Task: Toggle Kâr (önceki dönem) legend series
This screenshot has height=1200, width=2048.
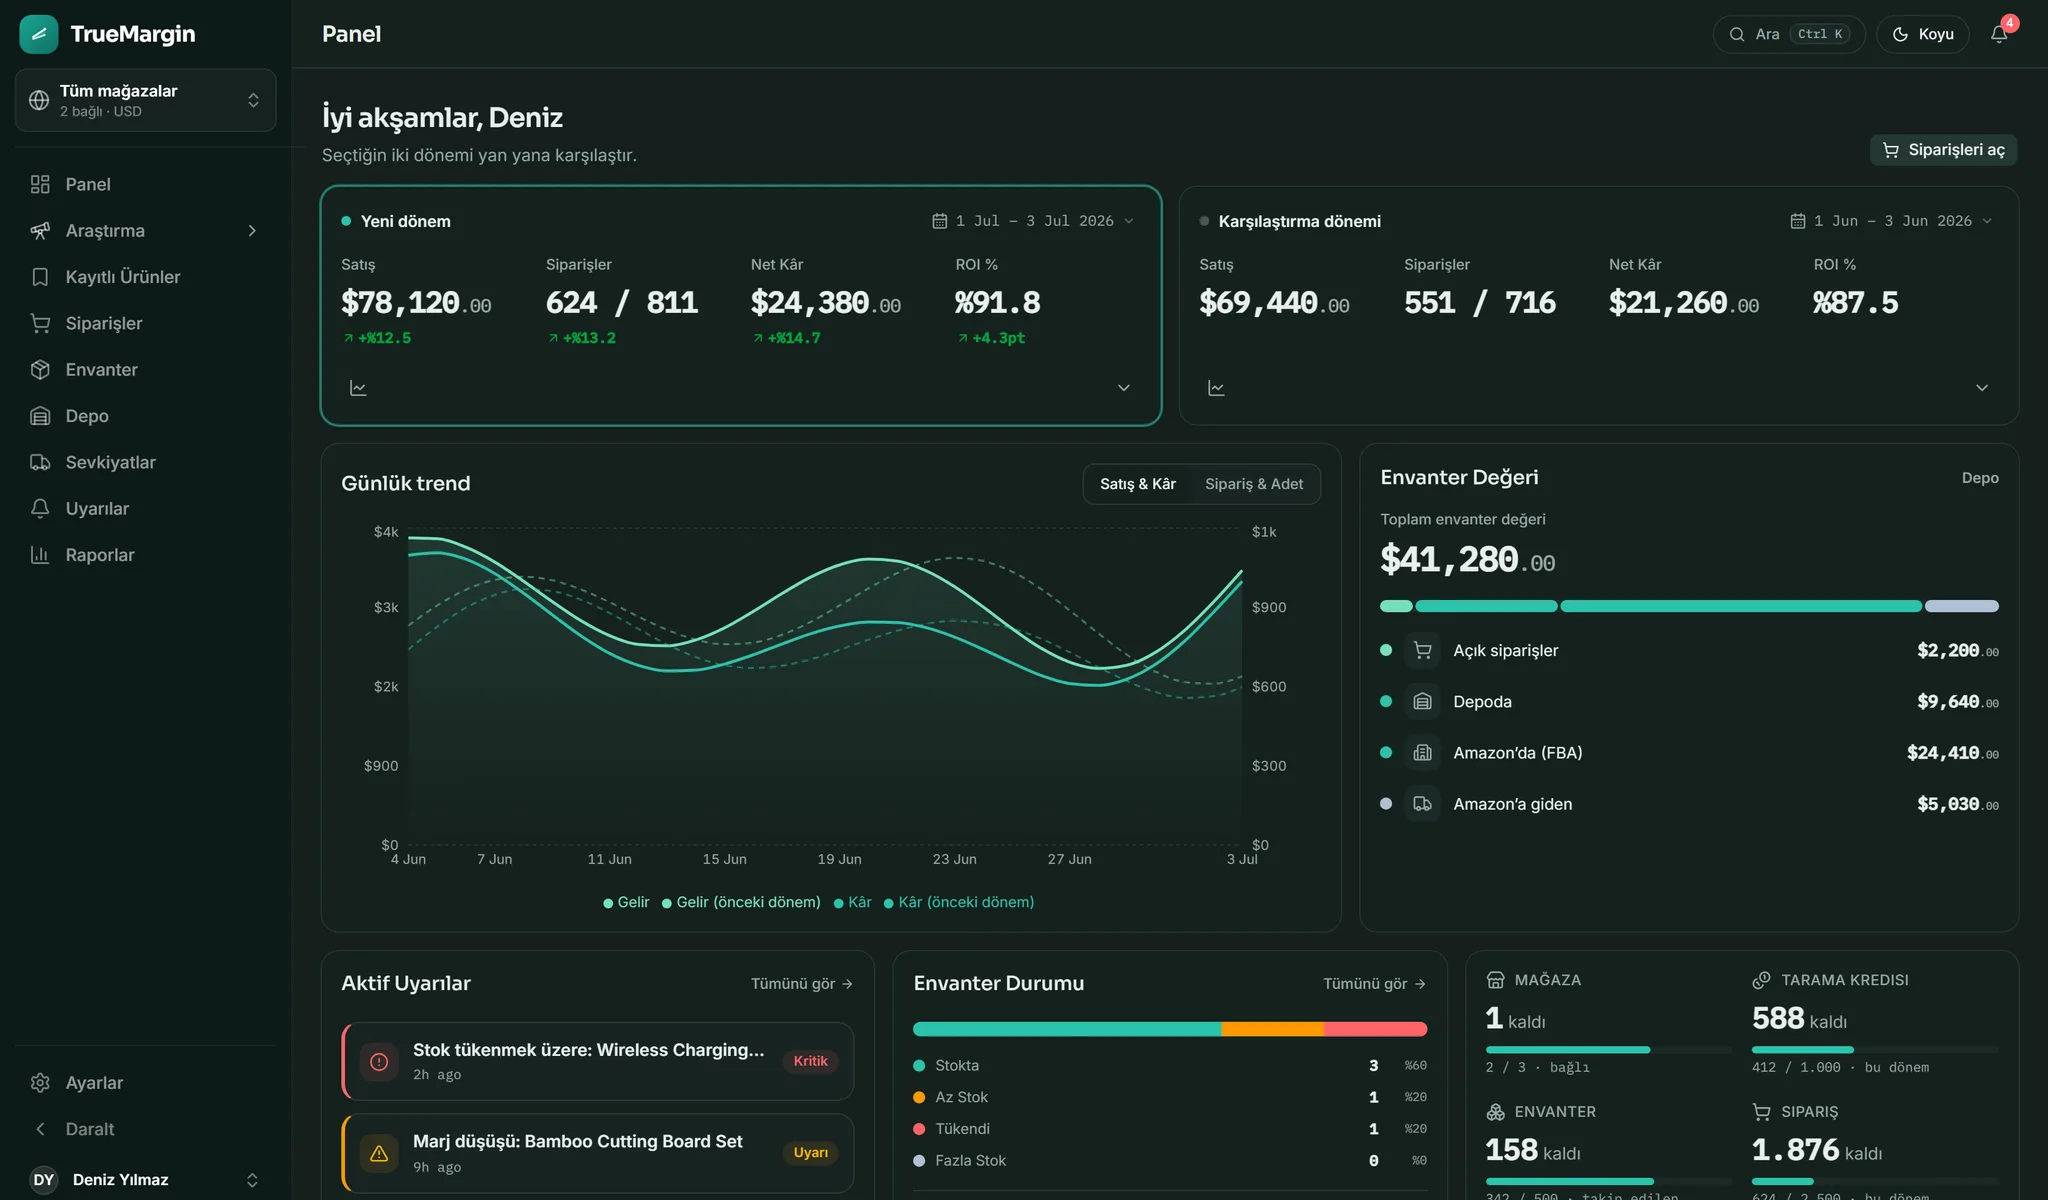Action: pos(958,902)
